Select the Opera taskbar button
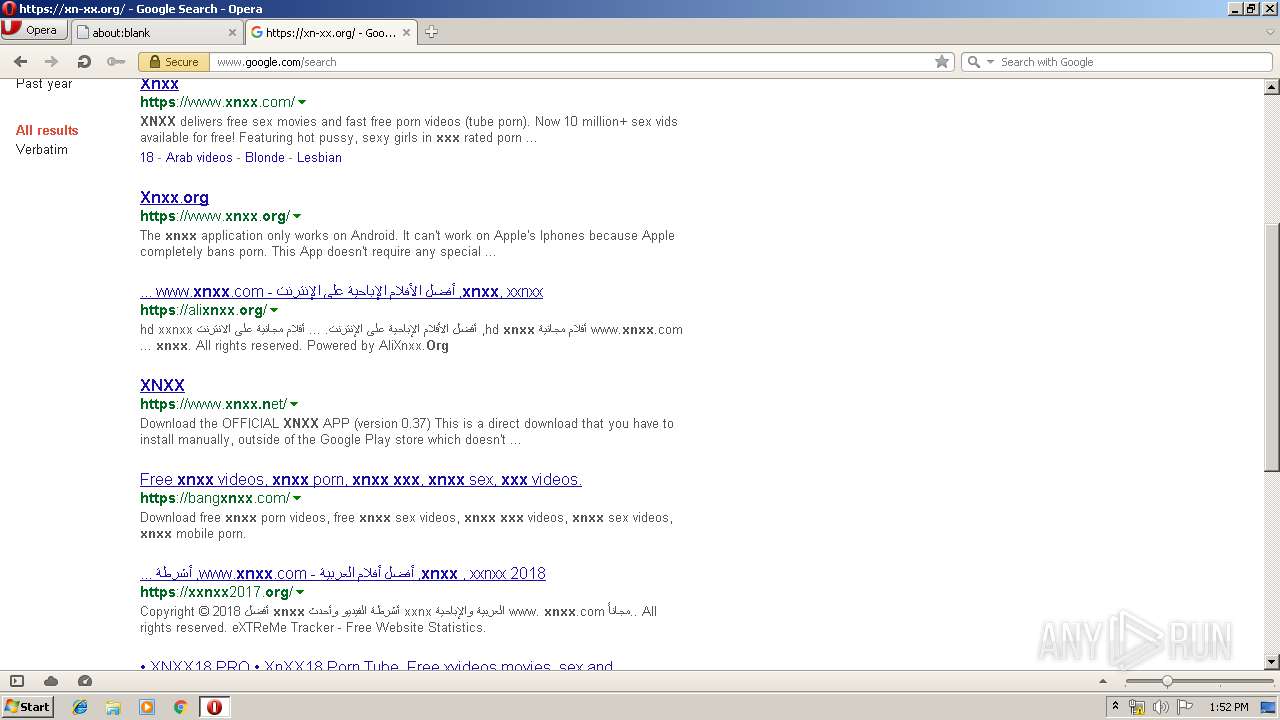 pyautogui.click(x=214, y=707)
